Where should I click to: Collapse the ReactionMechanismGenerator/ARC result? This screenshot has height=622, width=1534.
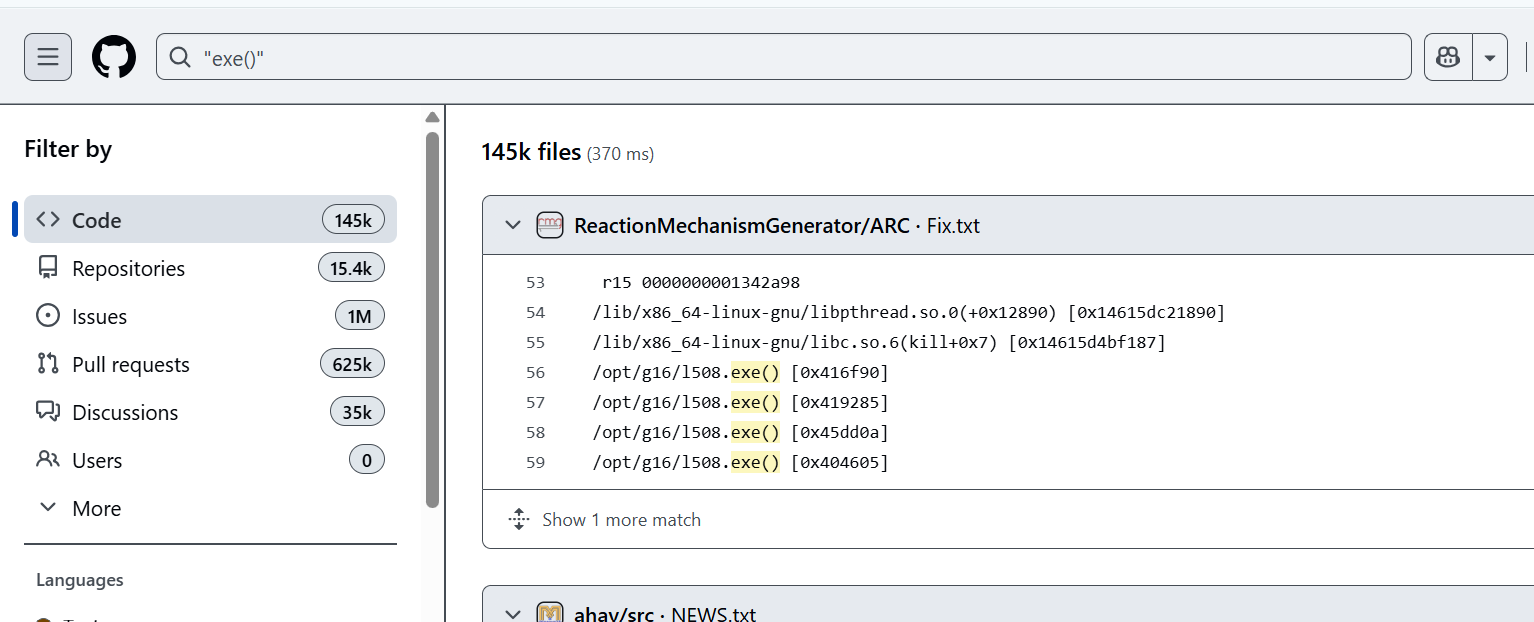click(513, 225)
